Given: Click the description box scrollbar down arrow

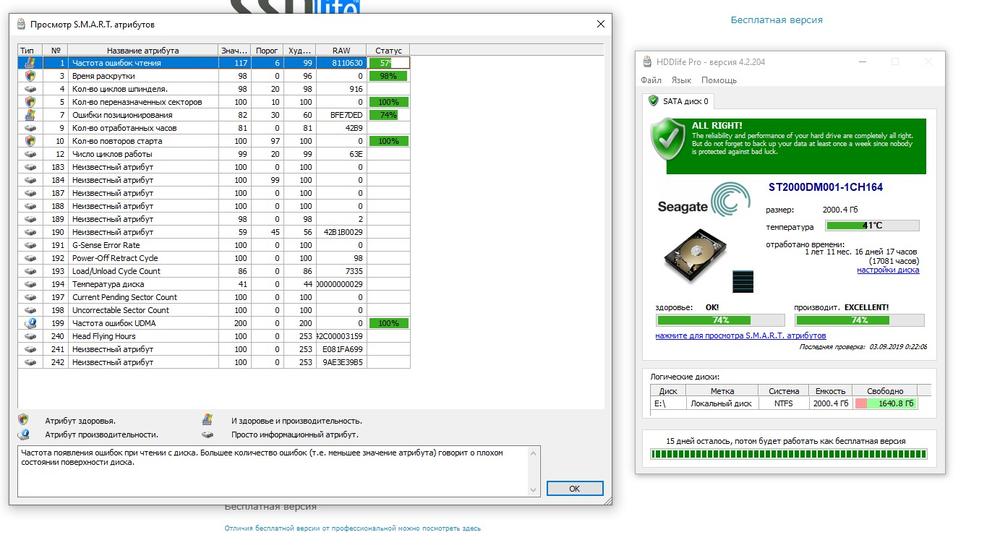Looking at the screenshot, I should click(x=533, y=490).
